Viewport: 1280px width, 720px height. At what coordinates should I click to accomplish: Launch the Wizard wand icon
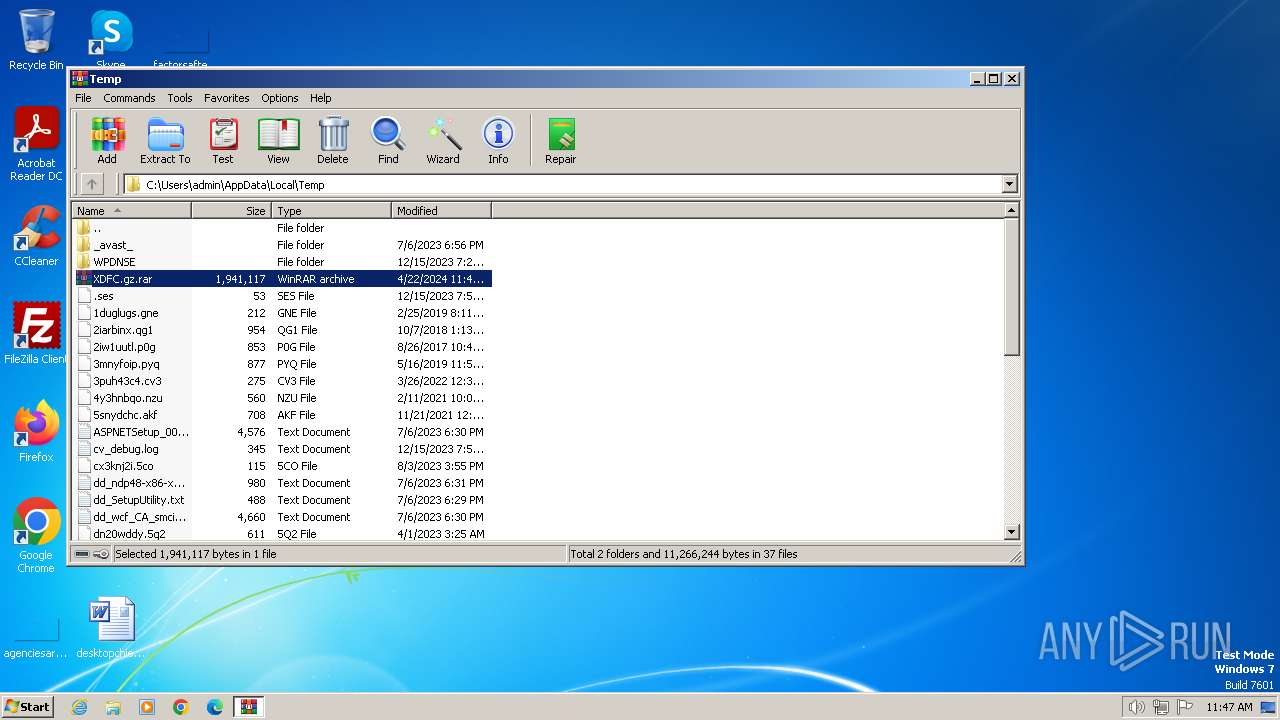pos(443,140)
